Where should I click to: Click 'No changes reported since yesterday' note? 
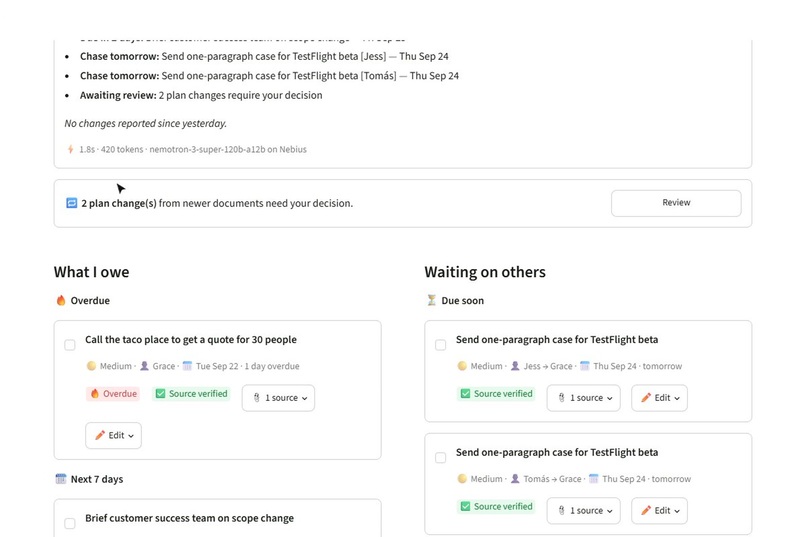pos(145,124)
